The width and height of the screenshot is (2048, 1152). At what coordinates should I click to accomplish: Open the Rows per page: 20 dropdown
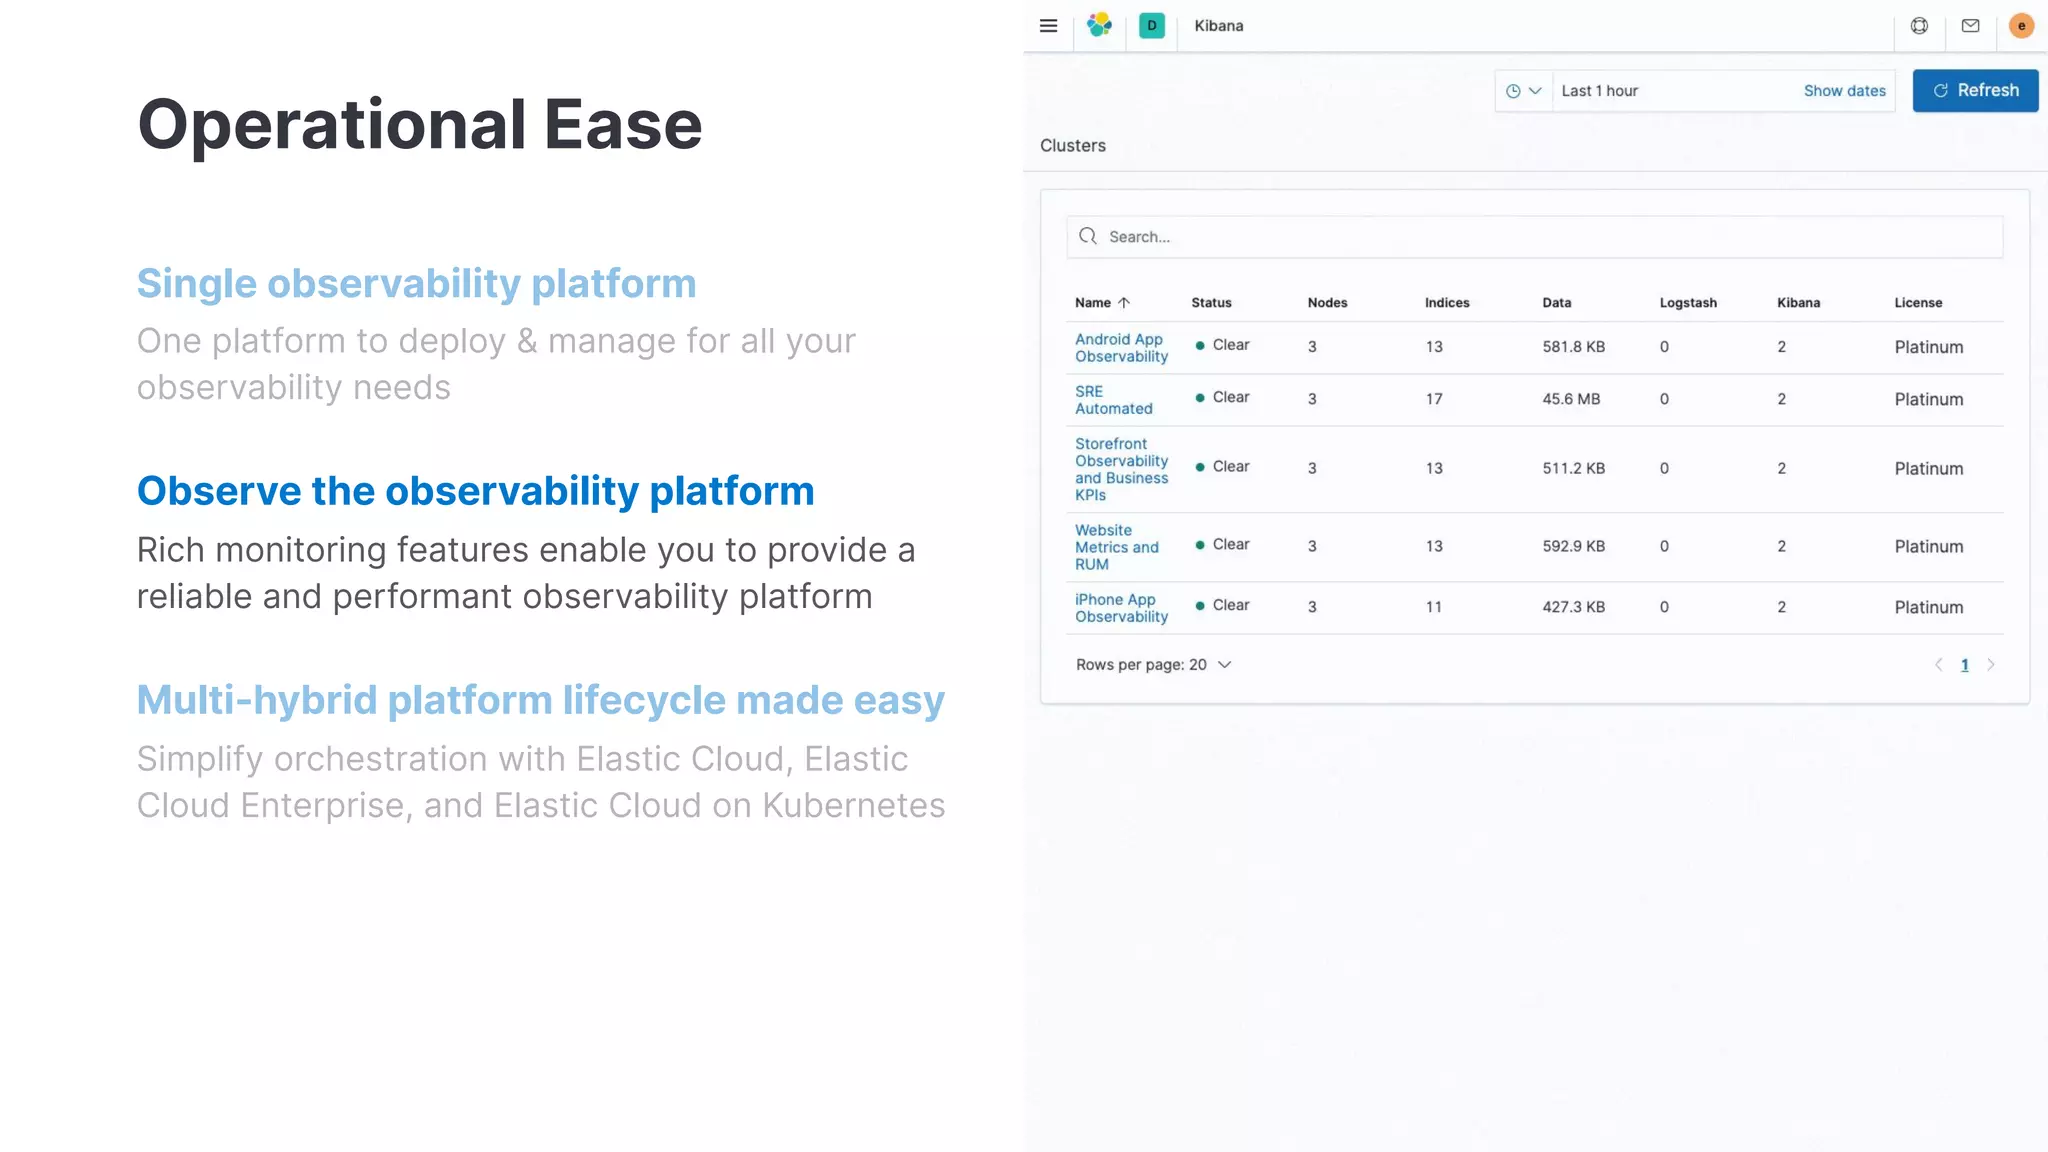[x=1153, y=665]
